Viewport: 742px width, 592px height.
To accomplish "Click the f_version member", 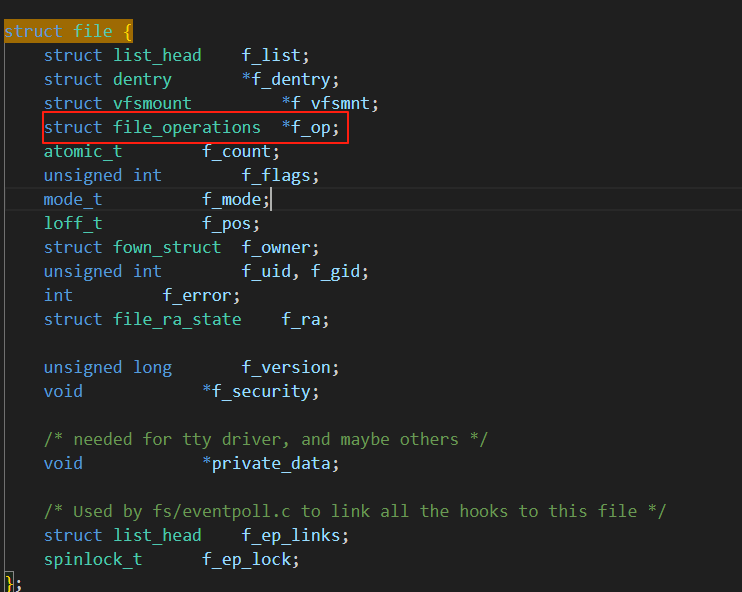I will [x=286, y=367].
